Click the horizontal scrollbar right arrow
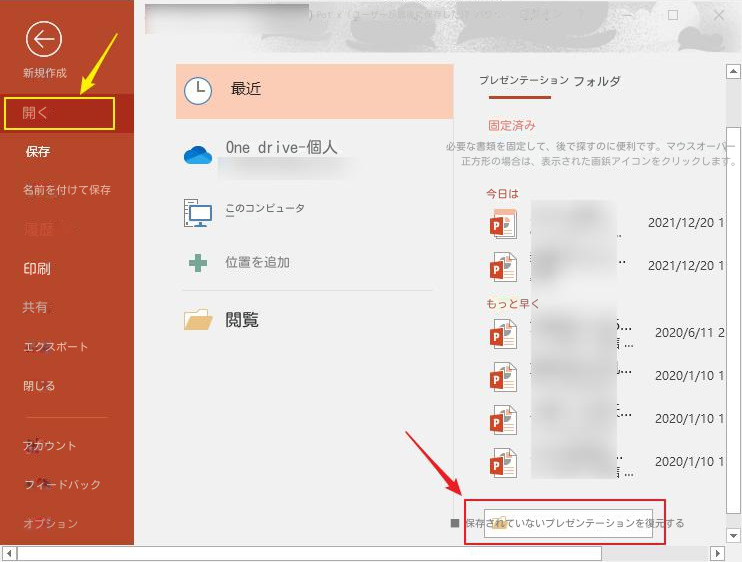 click(x=717, y=553)
